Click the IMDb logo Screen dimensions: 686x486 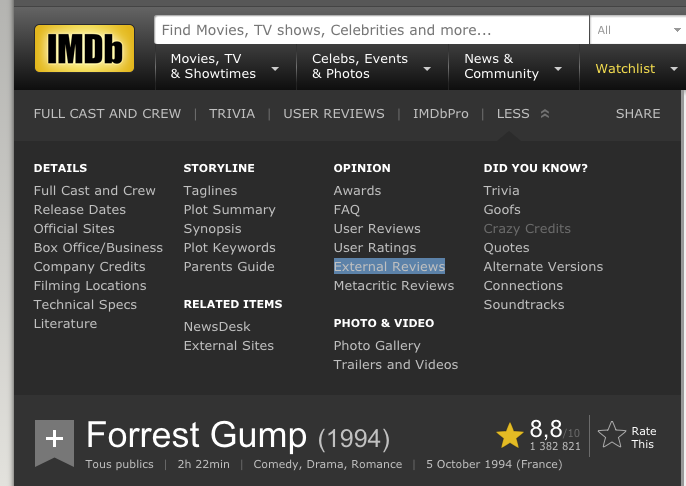(x=84, y=48)
